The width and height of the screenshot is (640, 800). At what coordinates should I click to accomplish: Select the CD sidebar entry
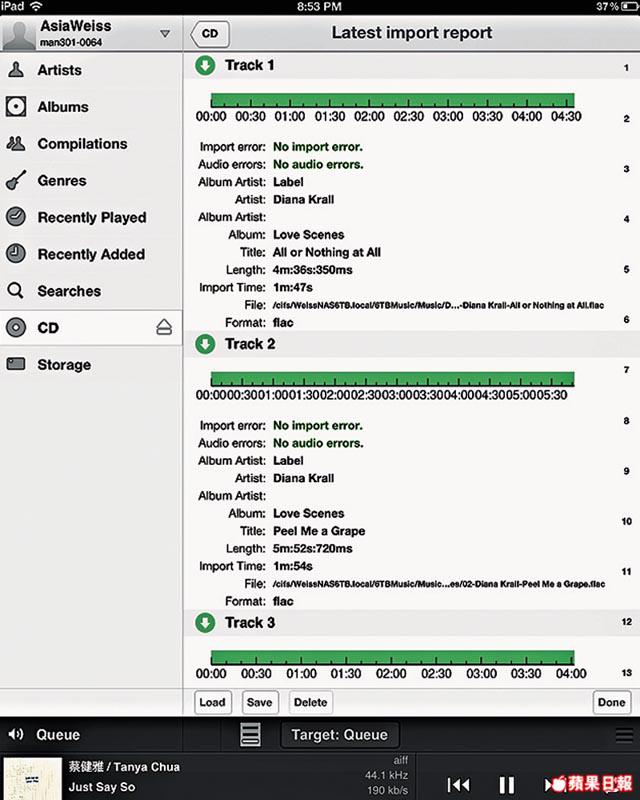(x=91, y=328)
